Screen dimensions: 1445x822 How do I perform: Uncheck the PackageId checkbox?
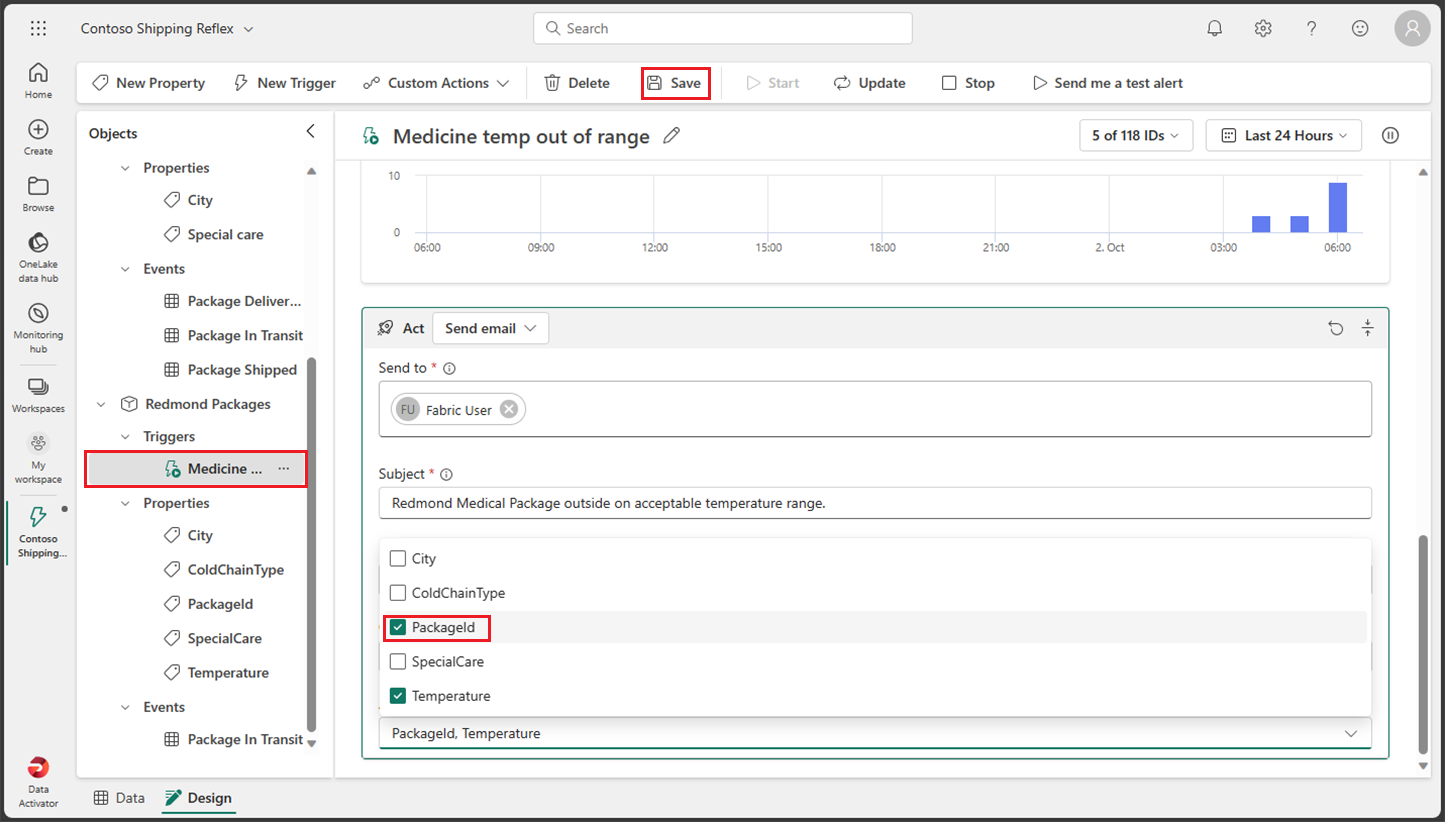pyautogui.click(x=398, y=627)
